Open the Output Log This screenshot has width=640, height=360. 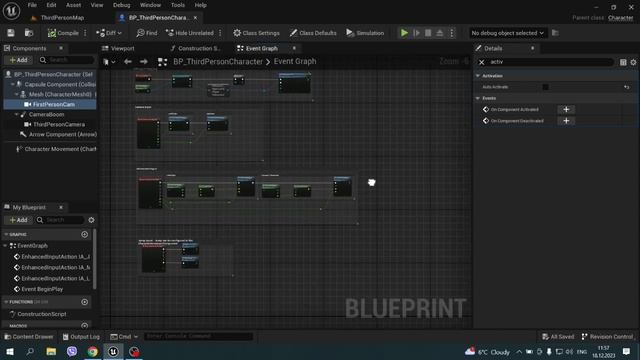click(x=81, y=337)
